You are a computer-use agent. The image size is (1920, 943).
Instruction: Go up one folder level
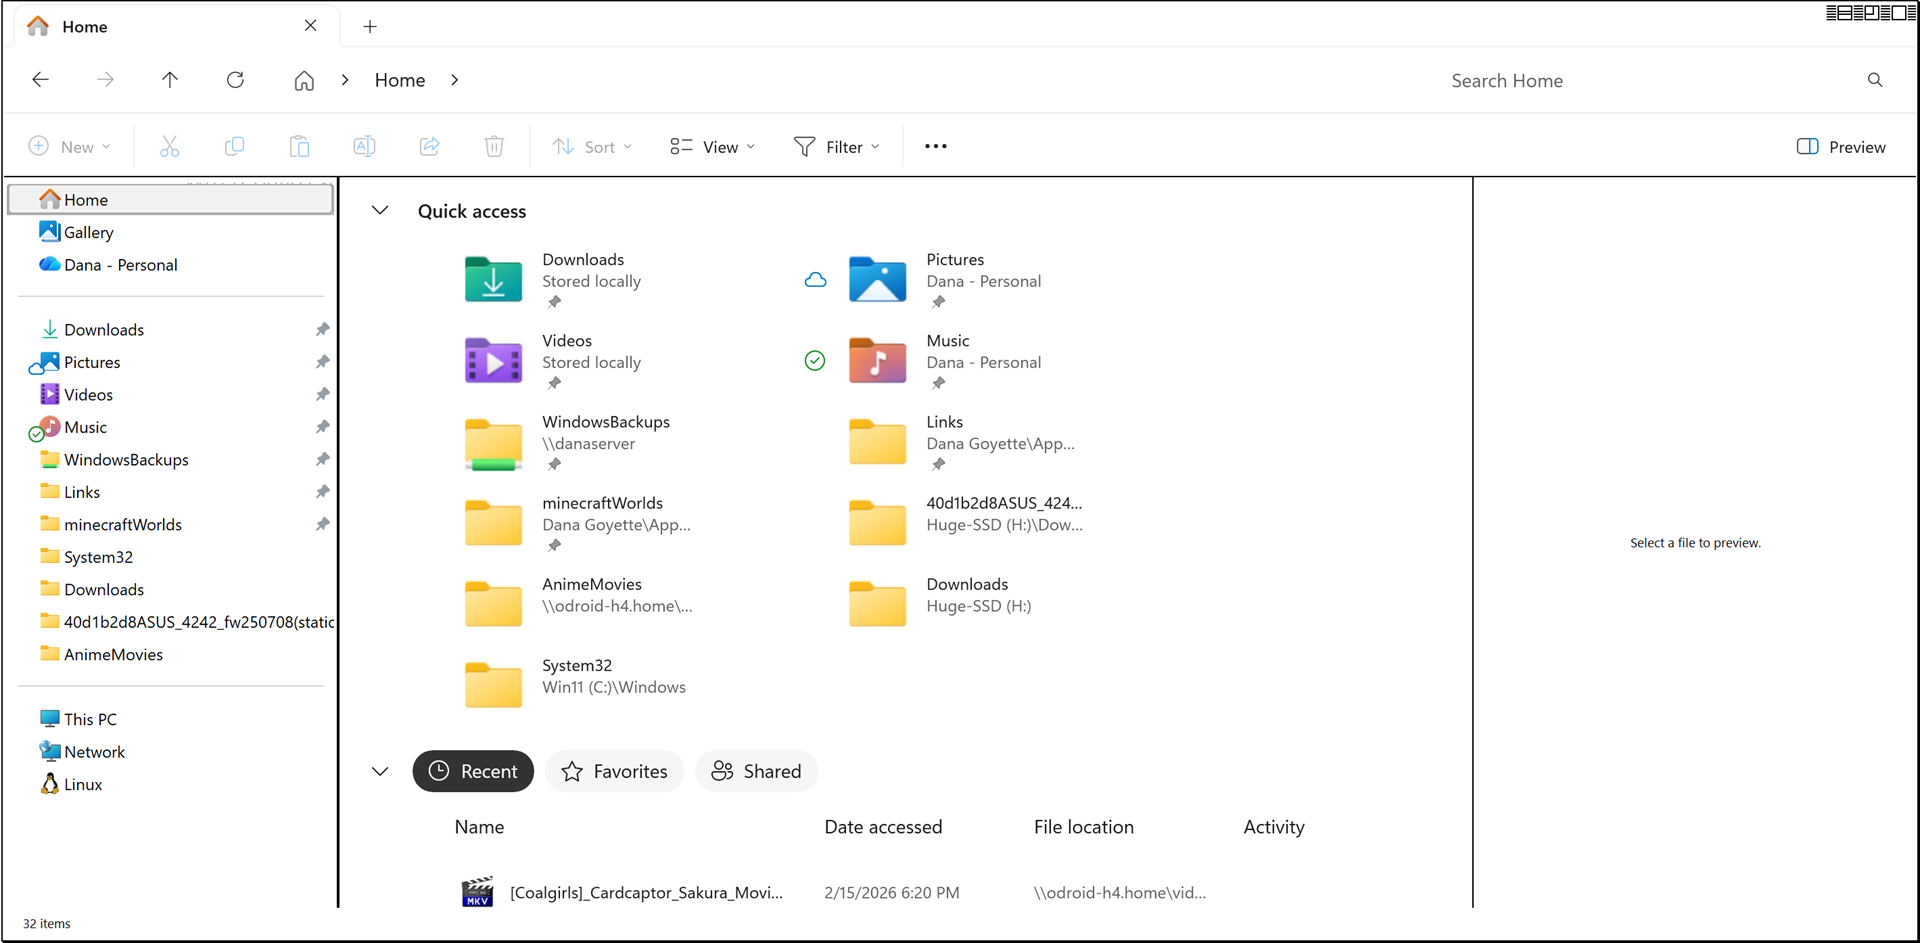click(170, 80)
